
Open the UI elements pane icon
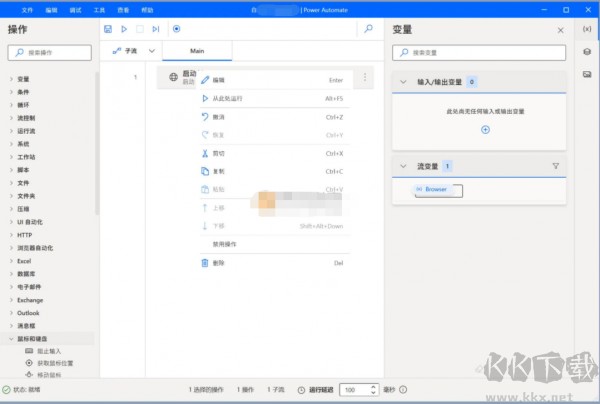(x=587, y=53)
